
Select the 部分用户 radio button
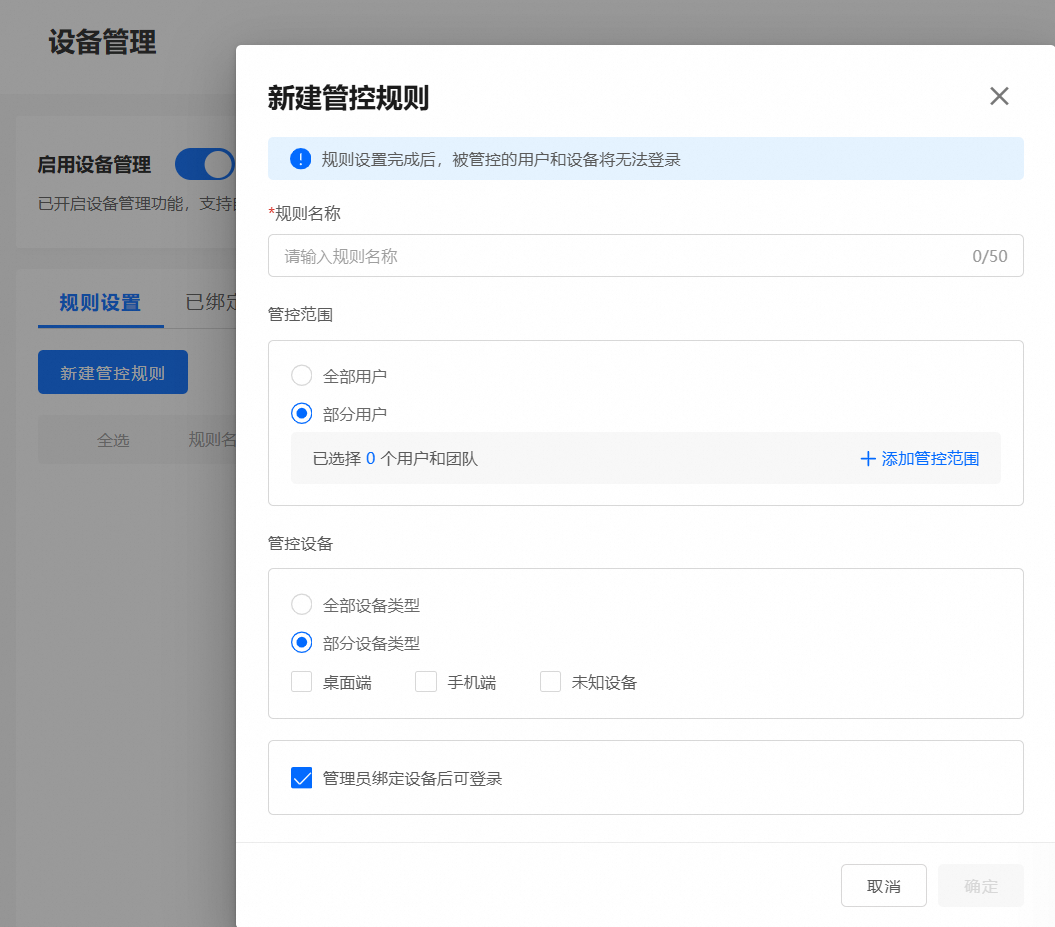point(301,413)
